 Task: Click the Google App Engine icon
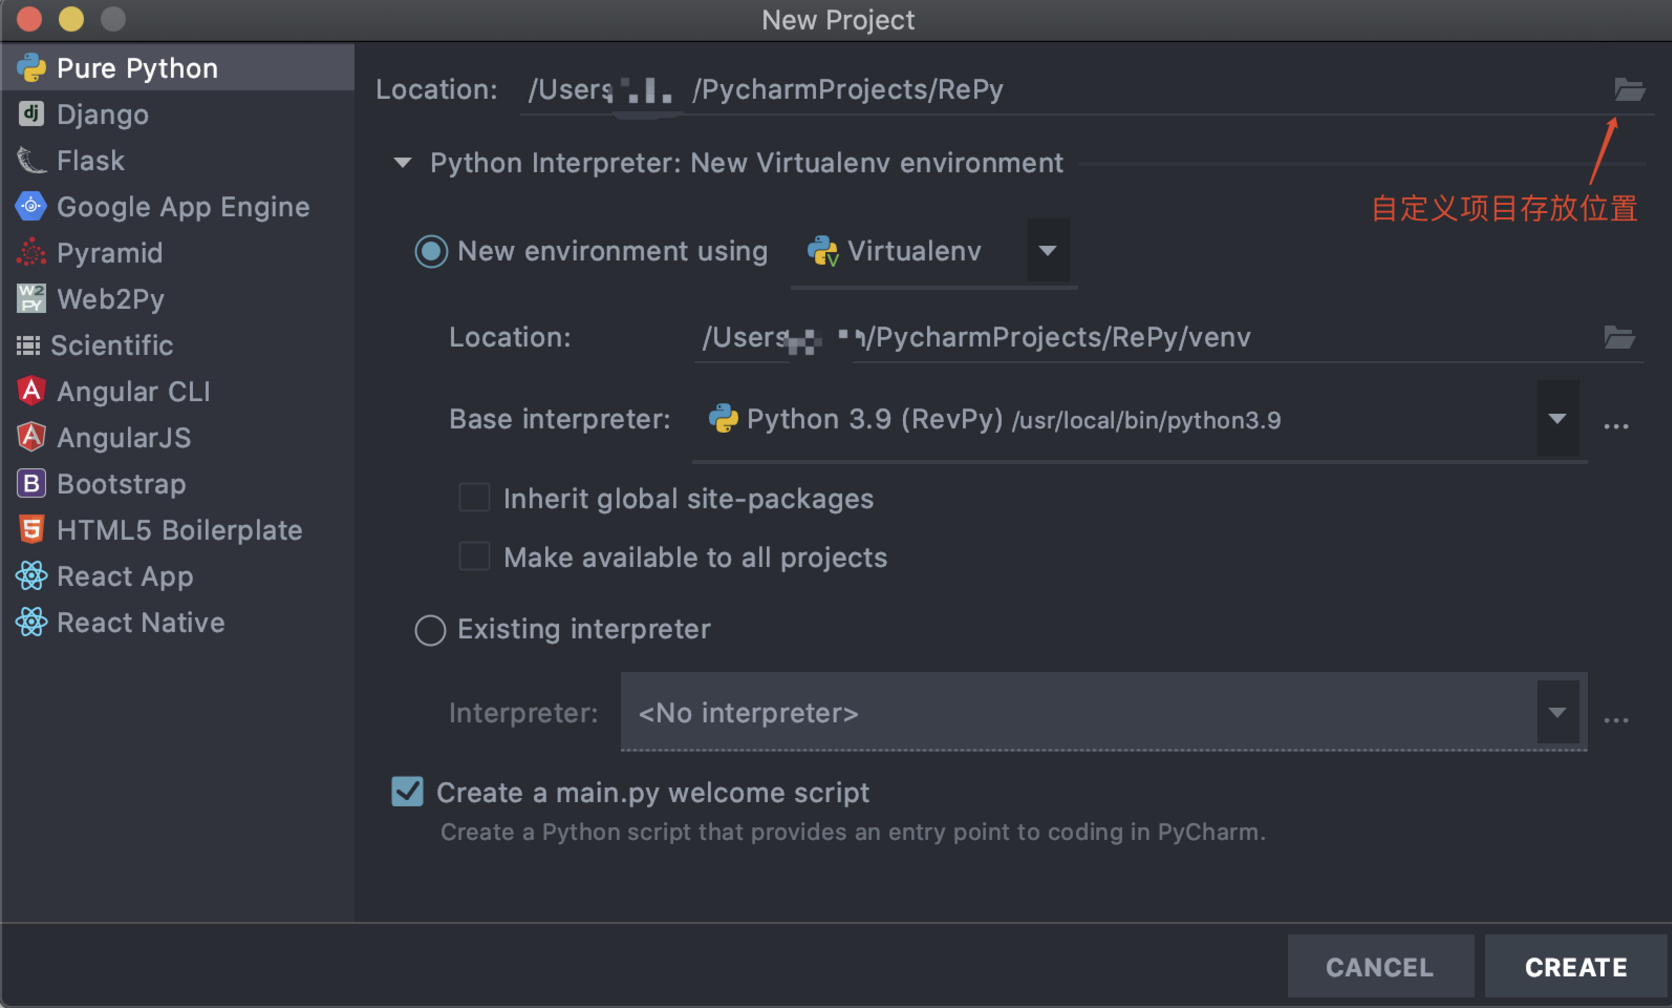tap(31, 206)
